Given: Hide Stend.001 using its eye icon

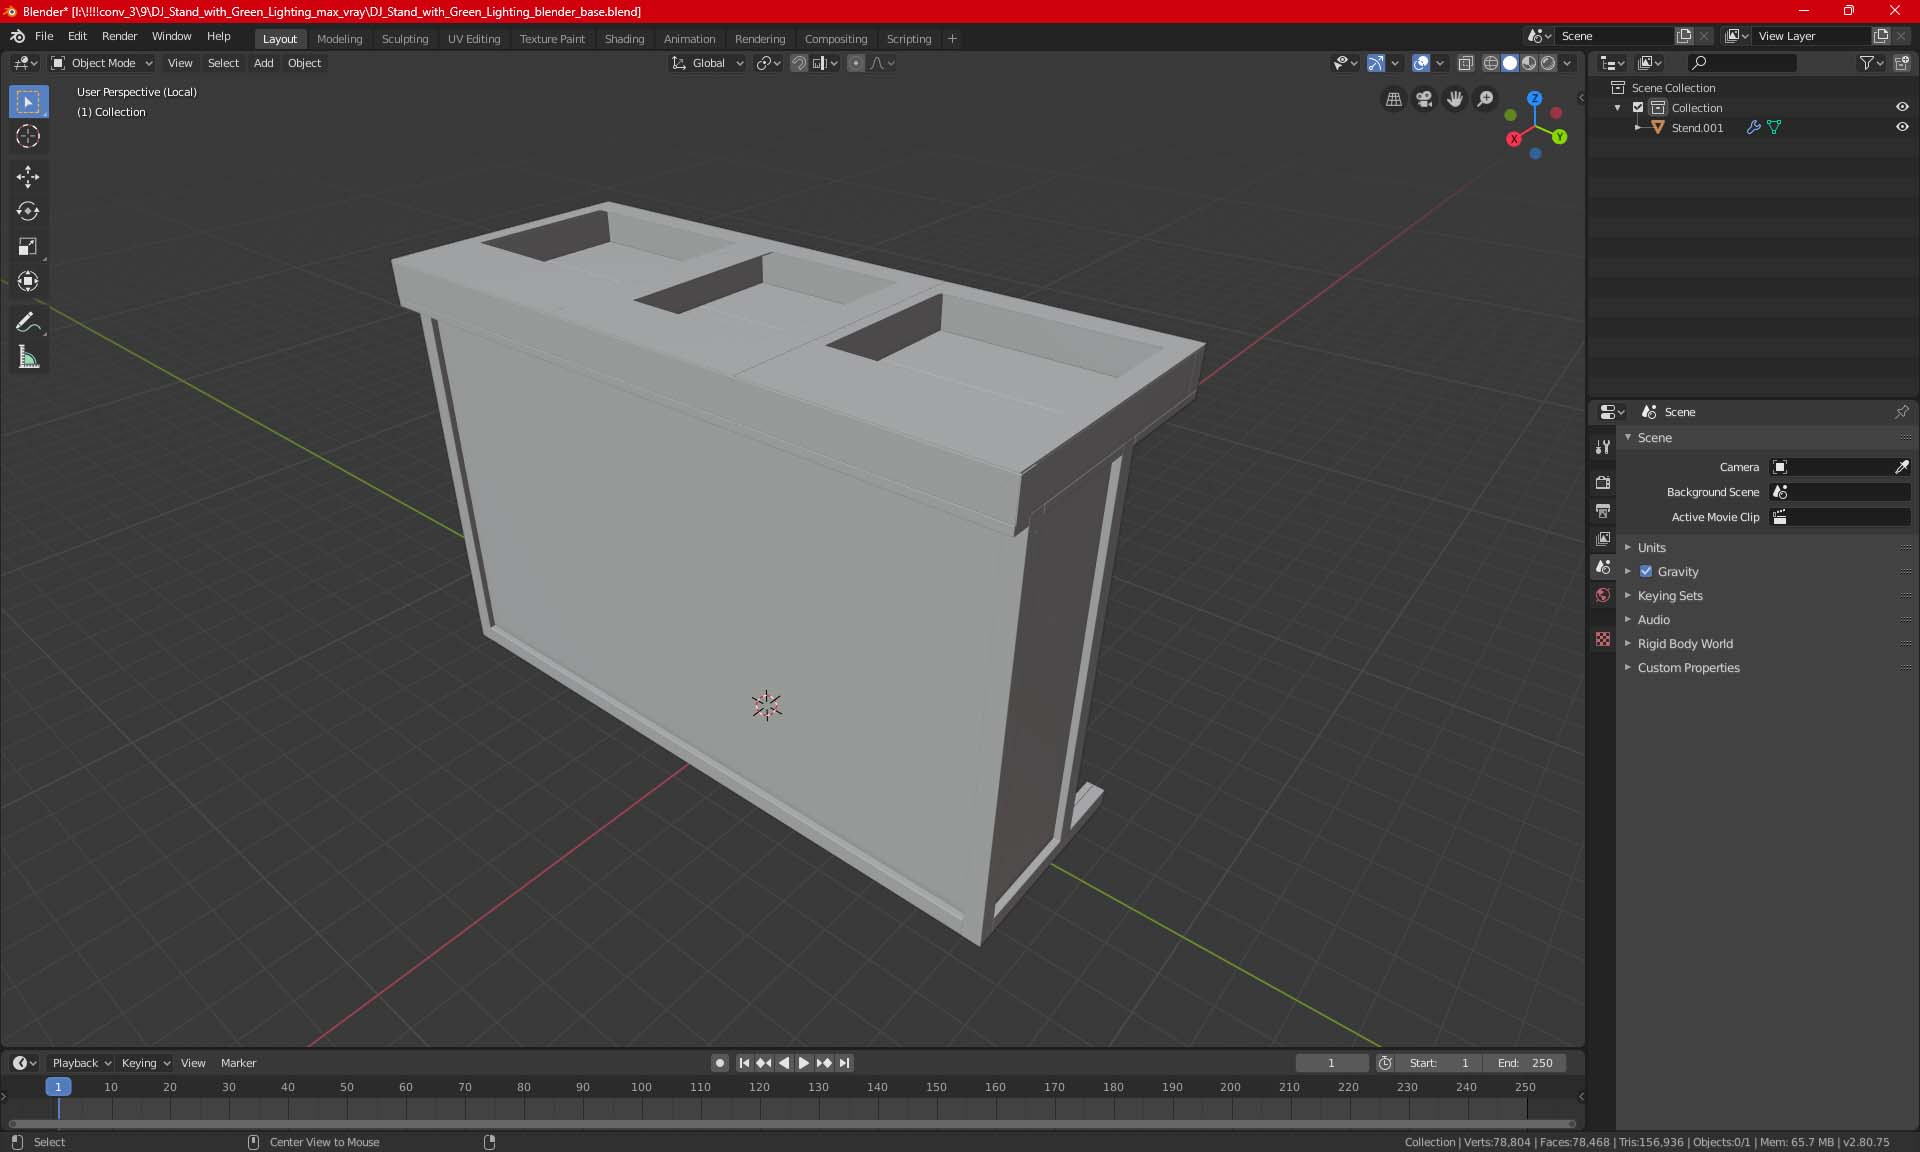Looking at the screenshot, I should pos(1902,127).
